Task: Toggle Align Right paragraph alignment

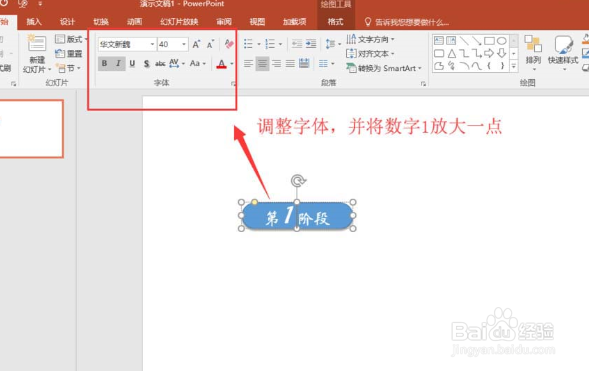Action: (x=276, y=63)
